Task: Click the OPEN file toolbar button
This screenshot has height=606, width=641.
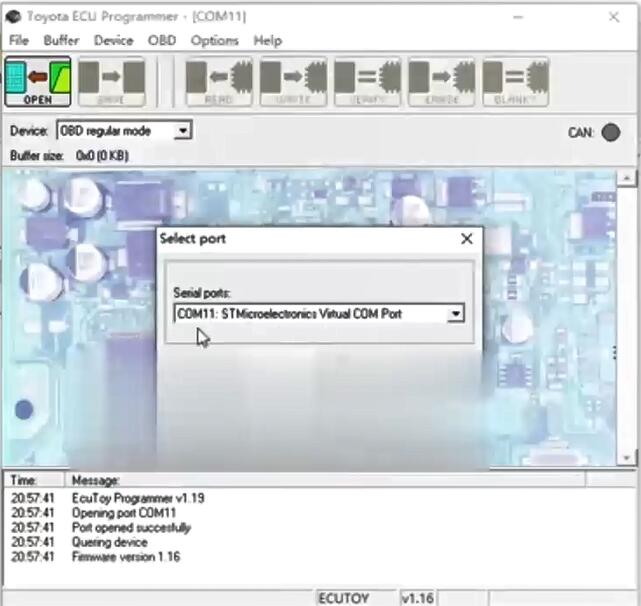Action: 38,82
